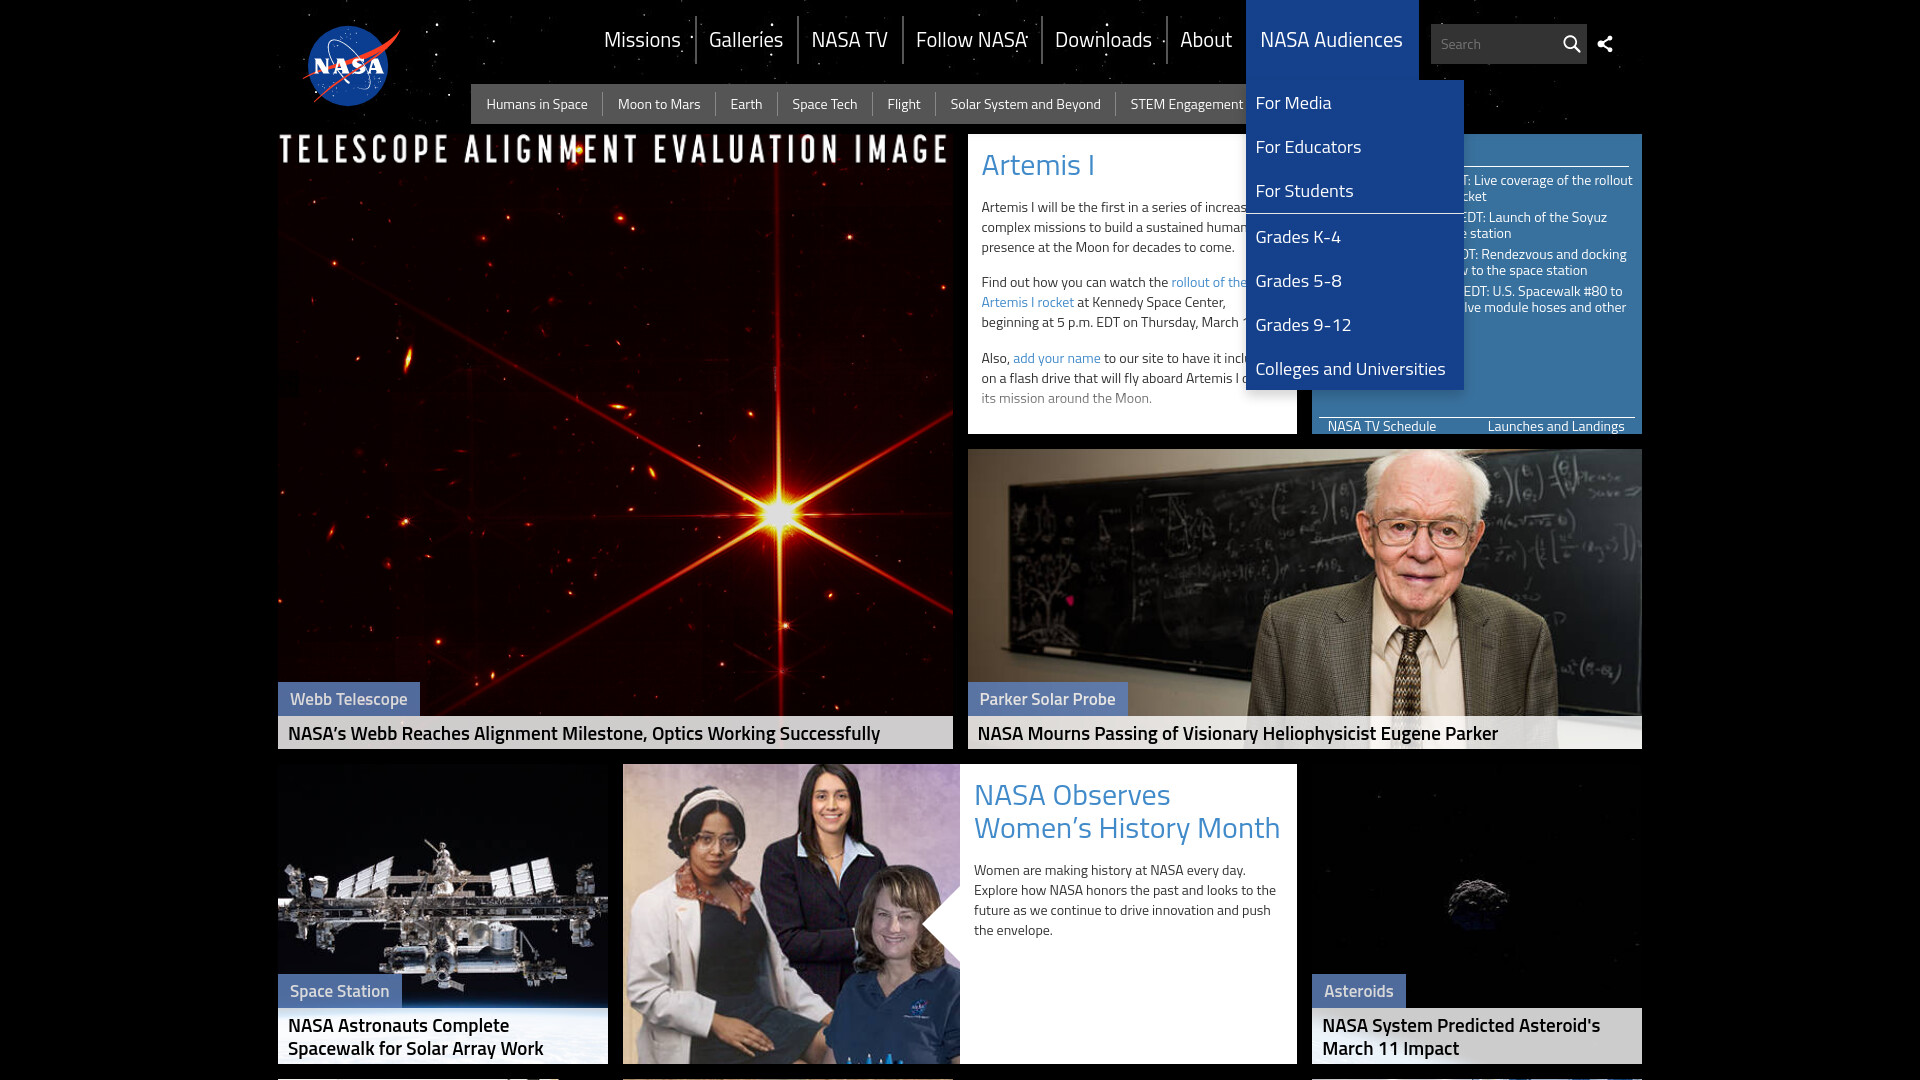Open the Missions menu
The image size is (1920, 1080).
[x=642, y=40]
